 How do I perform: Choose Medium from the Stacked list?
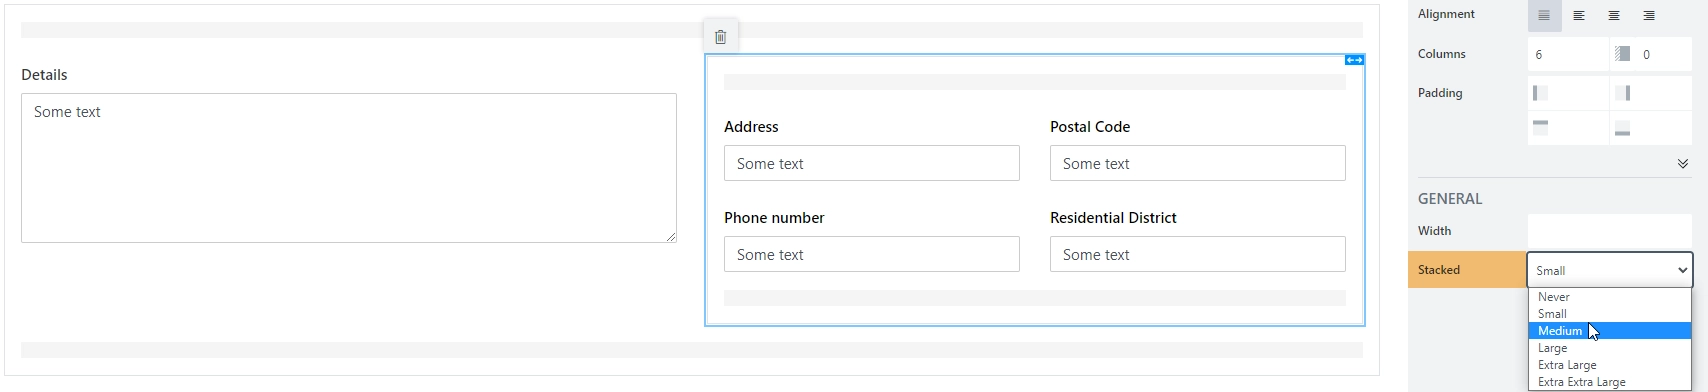(x=1610, y=331)
